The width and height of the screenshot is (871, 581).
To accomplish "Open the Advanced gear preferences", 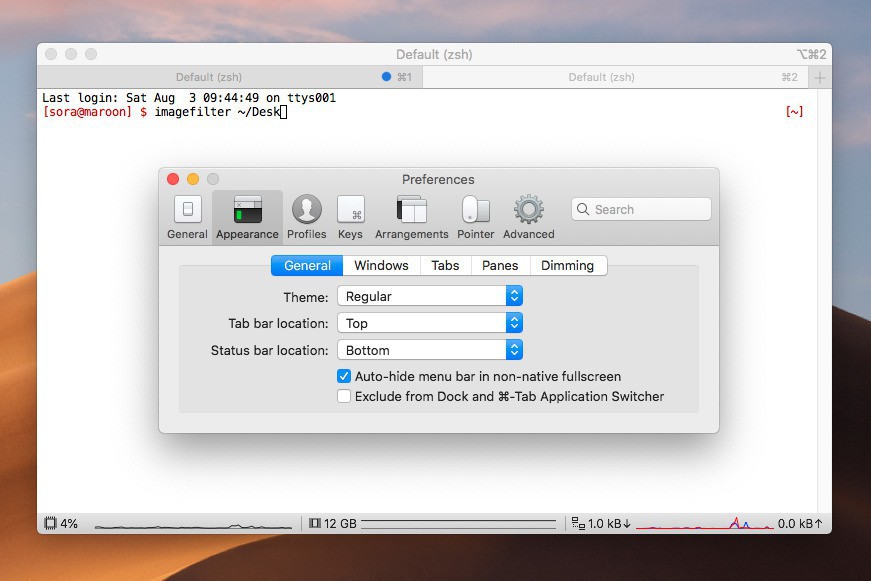I will coord(528,210).
